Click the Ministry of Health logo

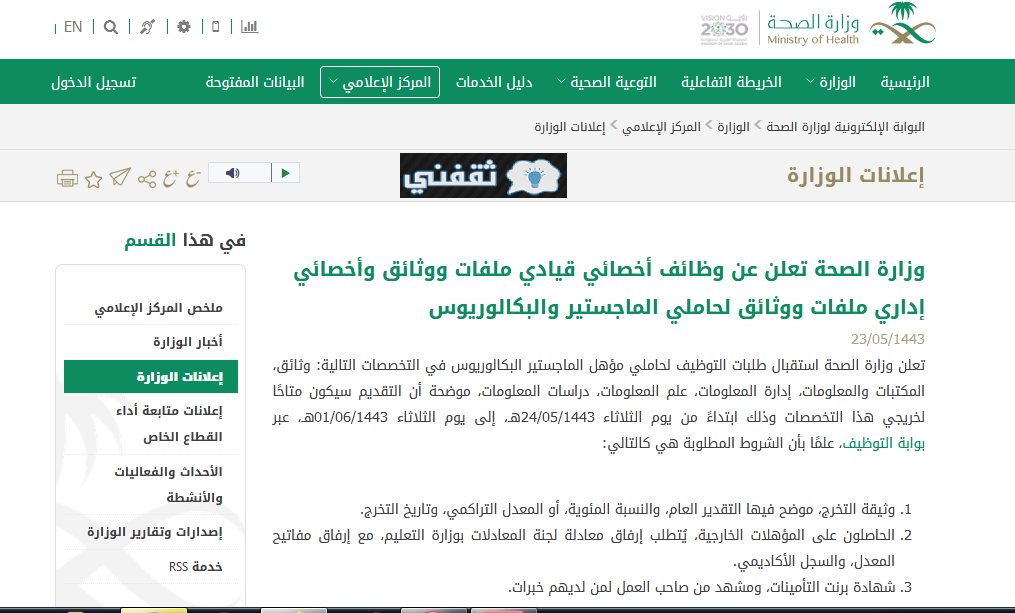(851, 25)
